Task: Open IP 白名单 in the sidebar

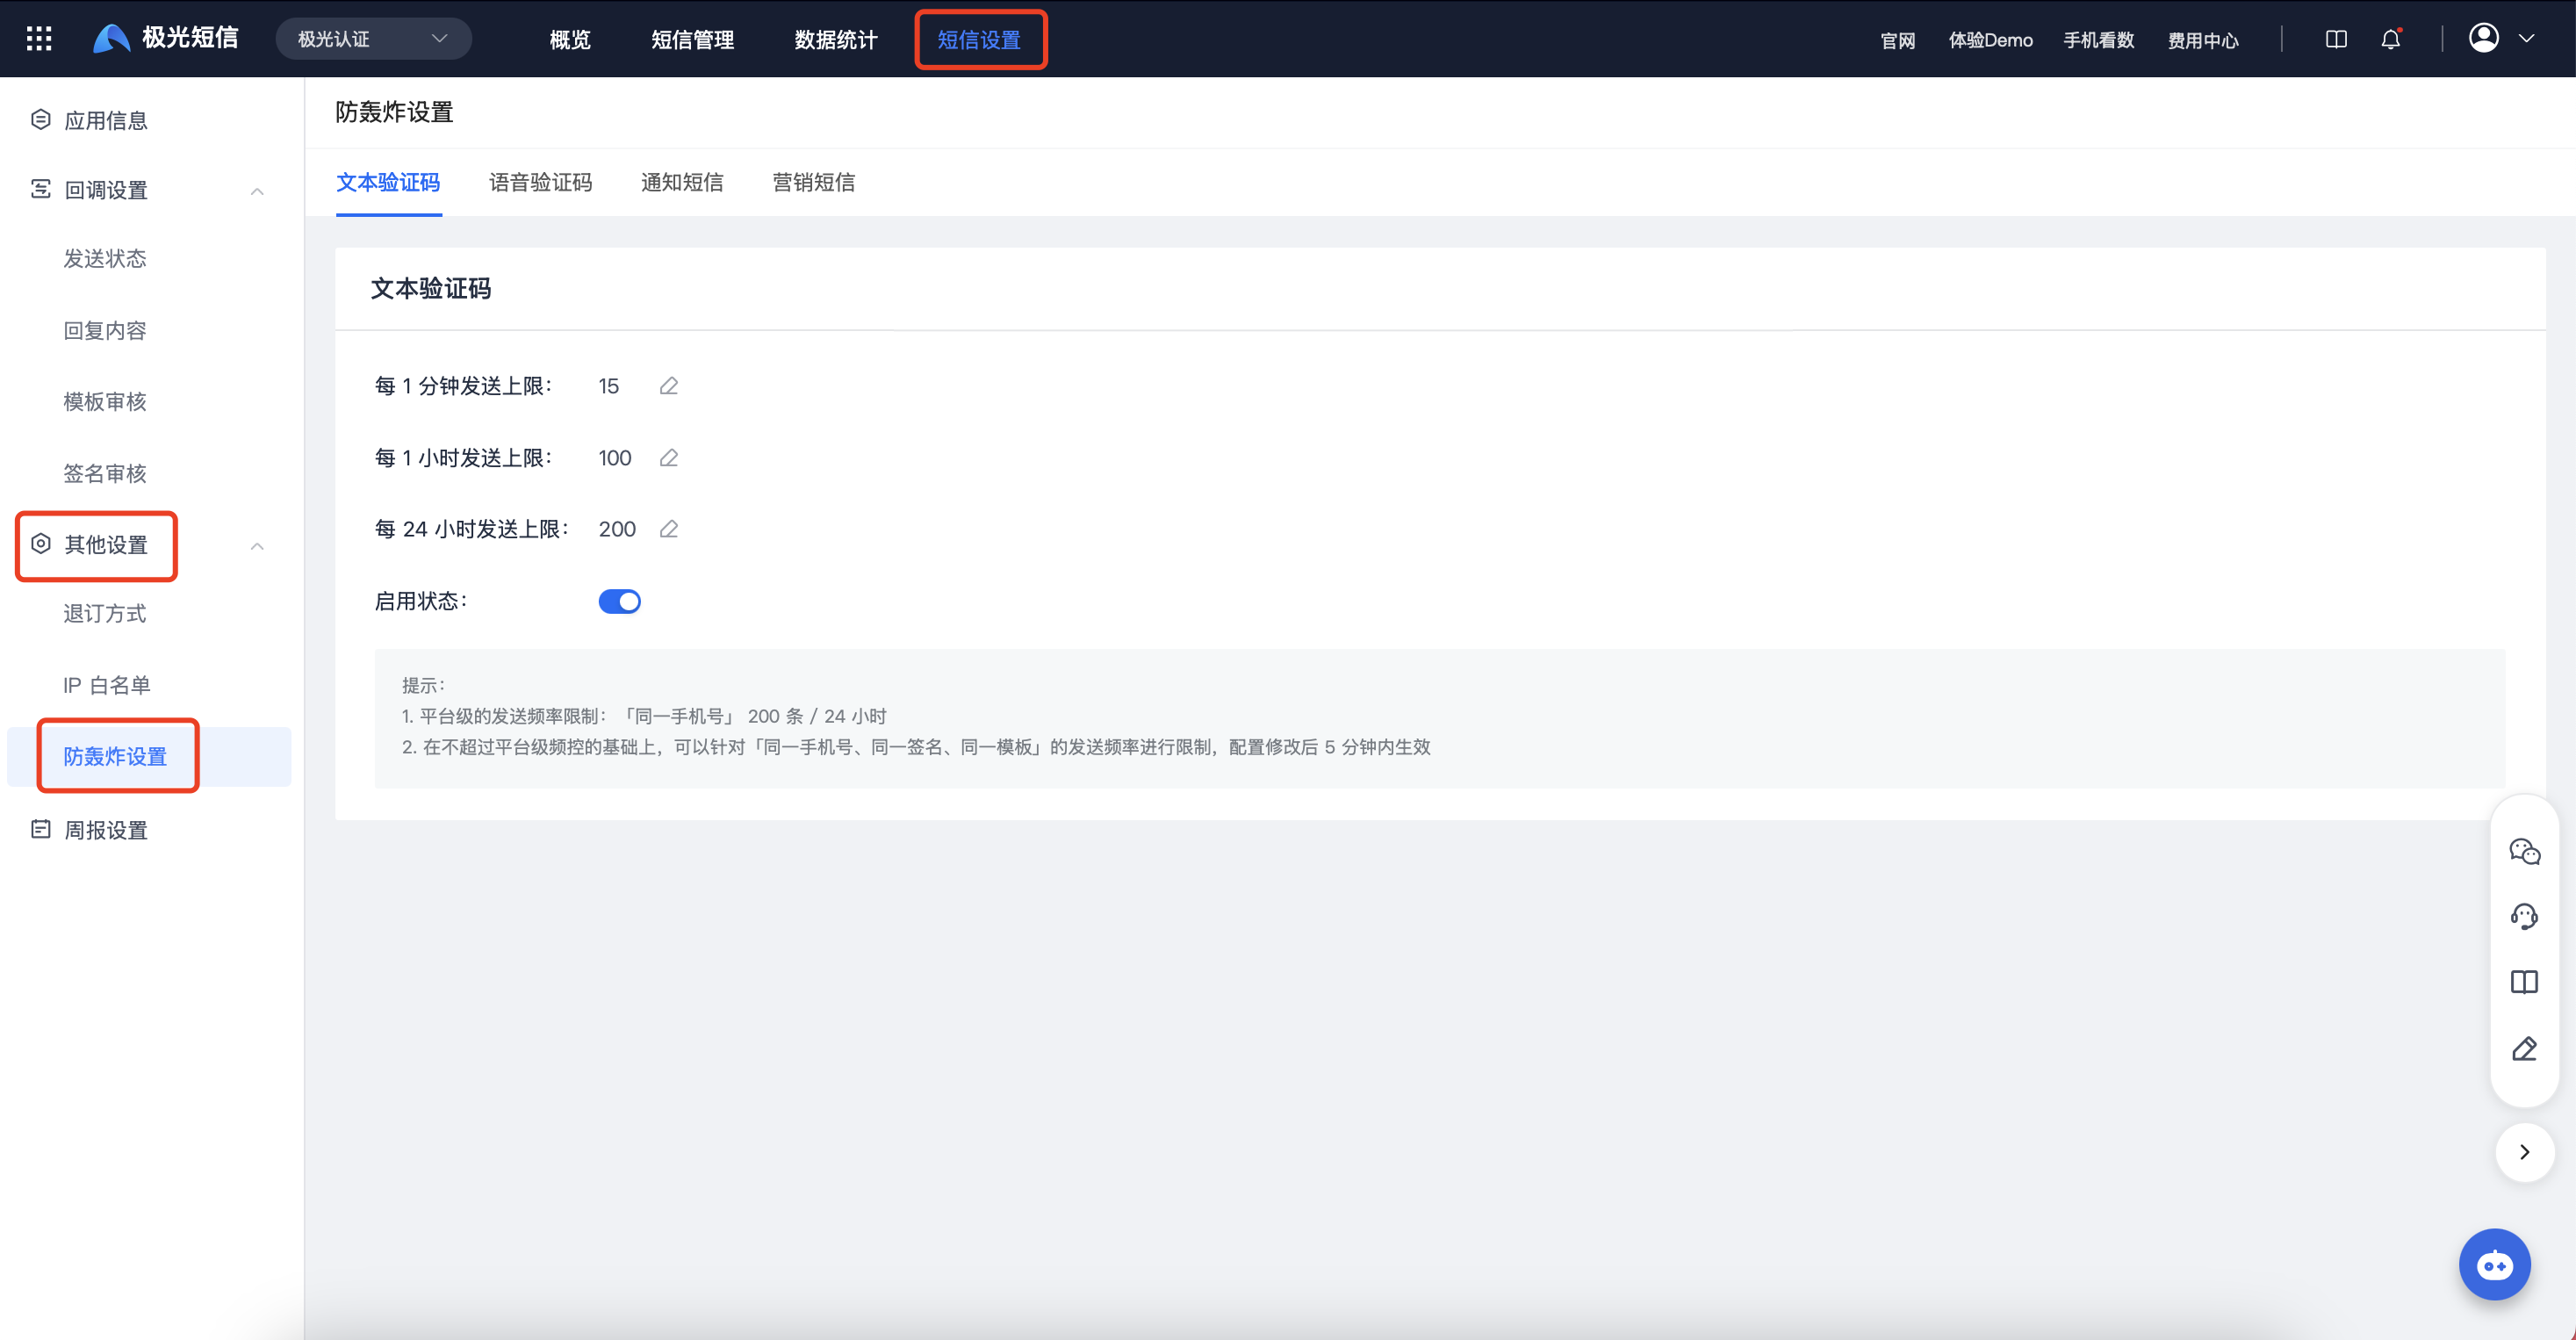Action: coord(107,685)
